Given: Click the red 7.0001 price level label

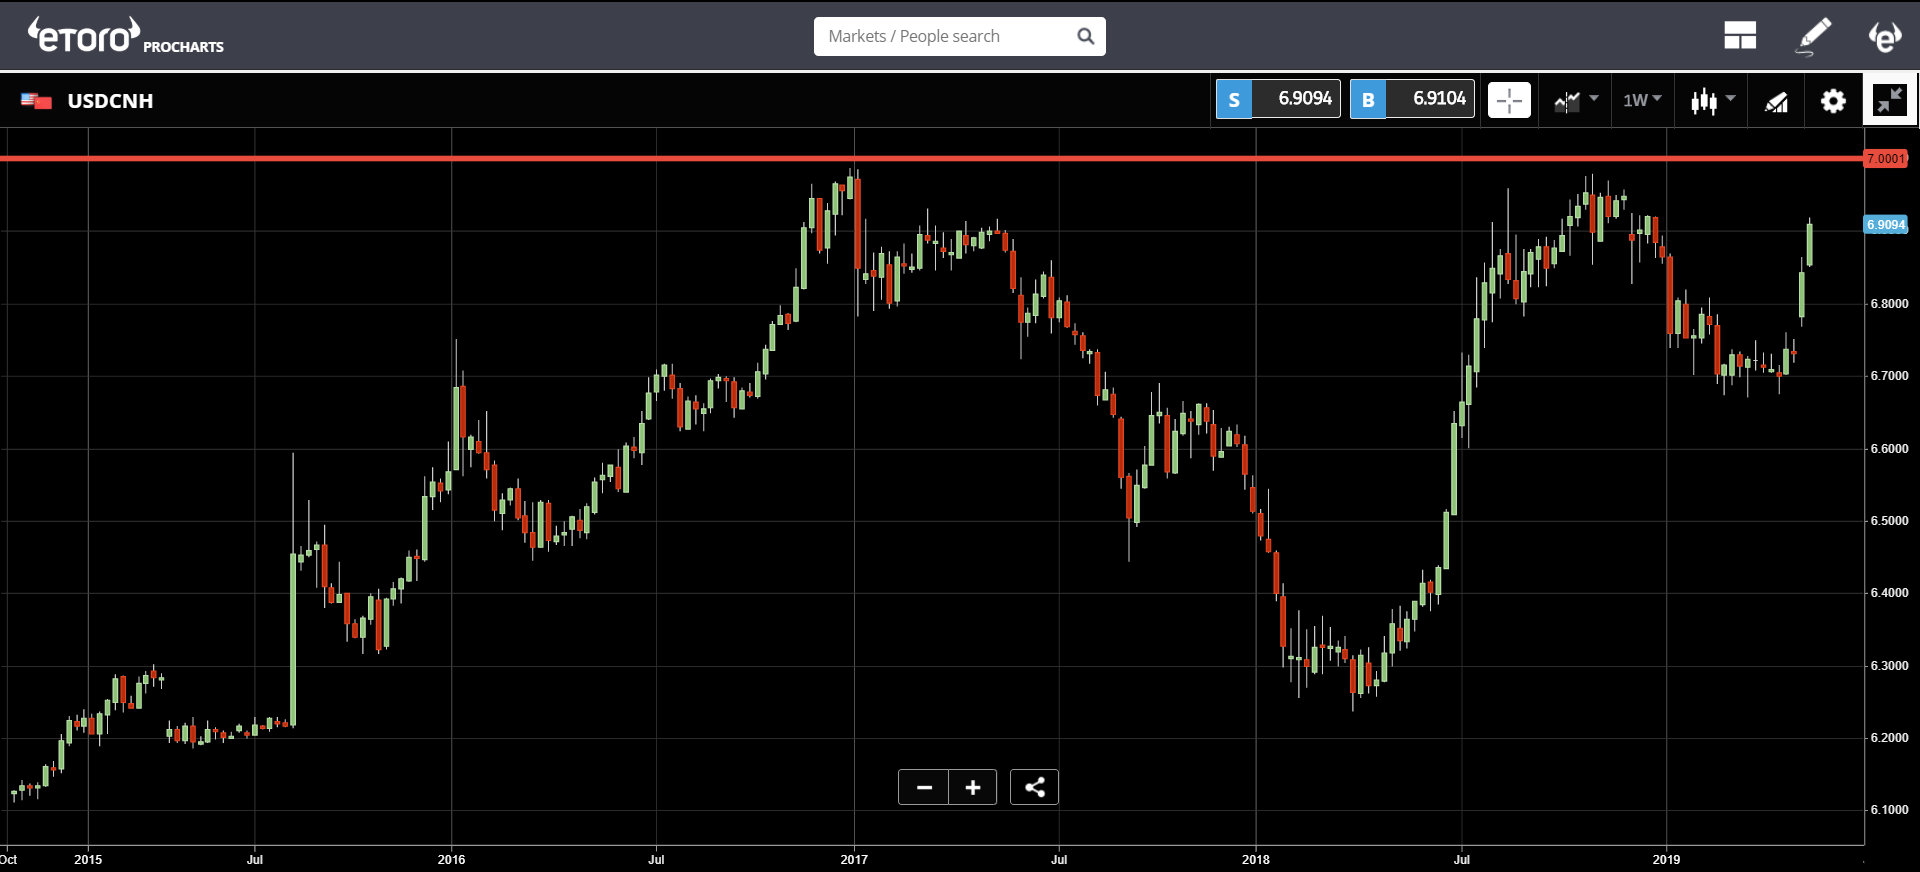Looking at the screenshot, I should tap(1886, 159).
